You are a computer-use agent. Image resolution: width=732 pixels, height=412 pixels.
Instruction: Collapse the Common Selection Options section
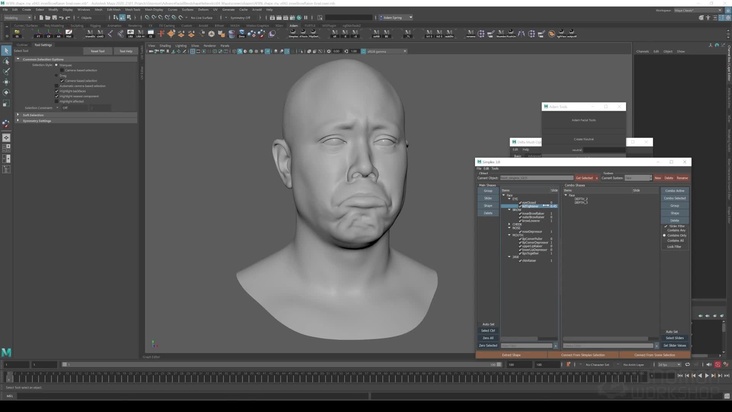click(18, 59)
